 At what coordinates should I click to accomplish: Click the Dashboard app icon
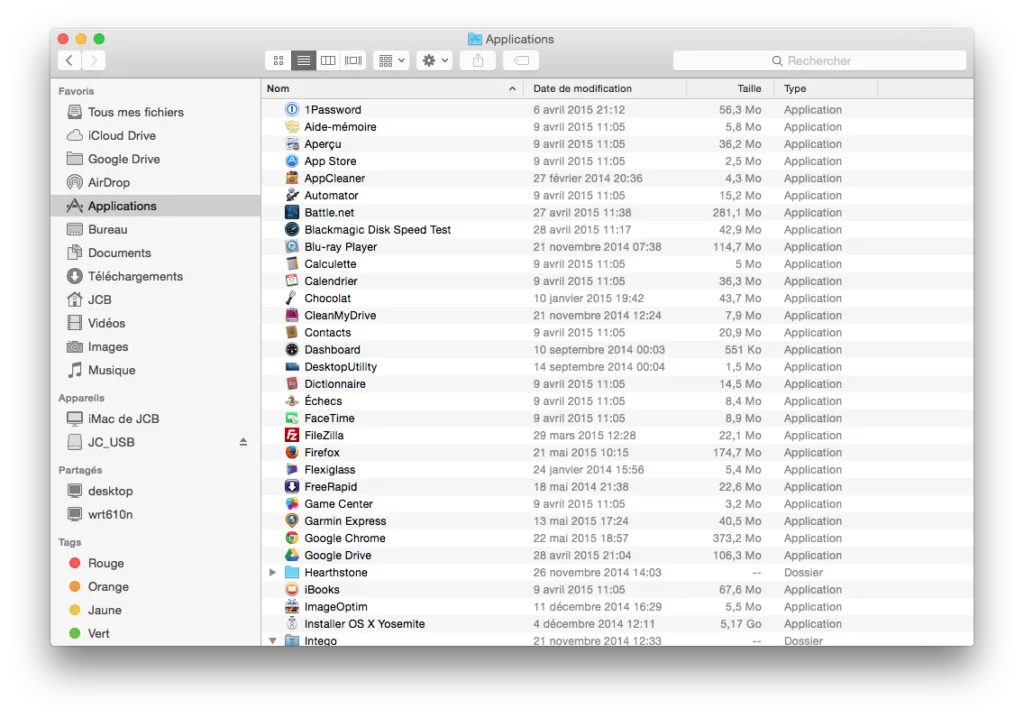(292, 350)
